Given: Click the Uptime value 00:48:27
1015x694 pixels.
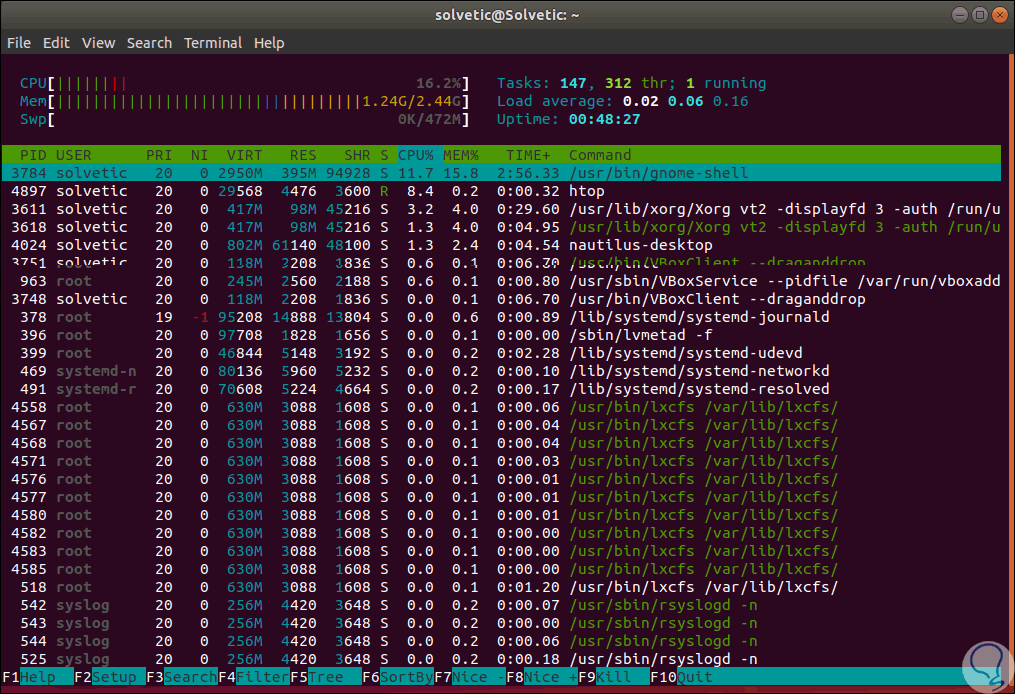Looking at the screenshot, I should point(604,120).
